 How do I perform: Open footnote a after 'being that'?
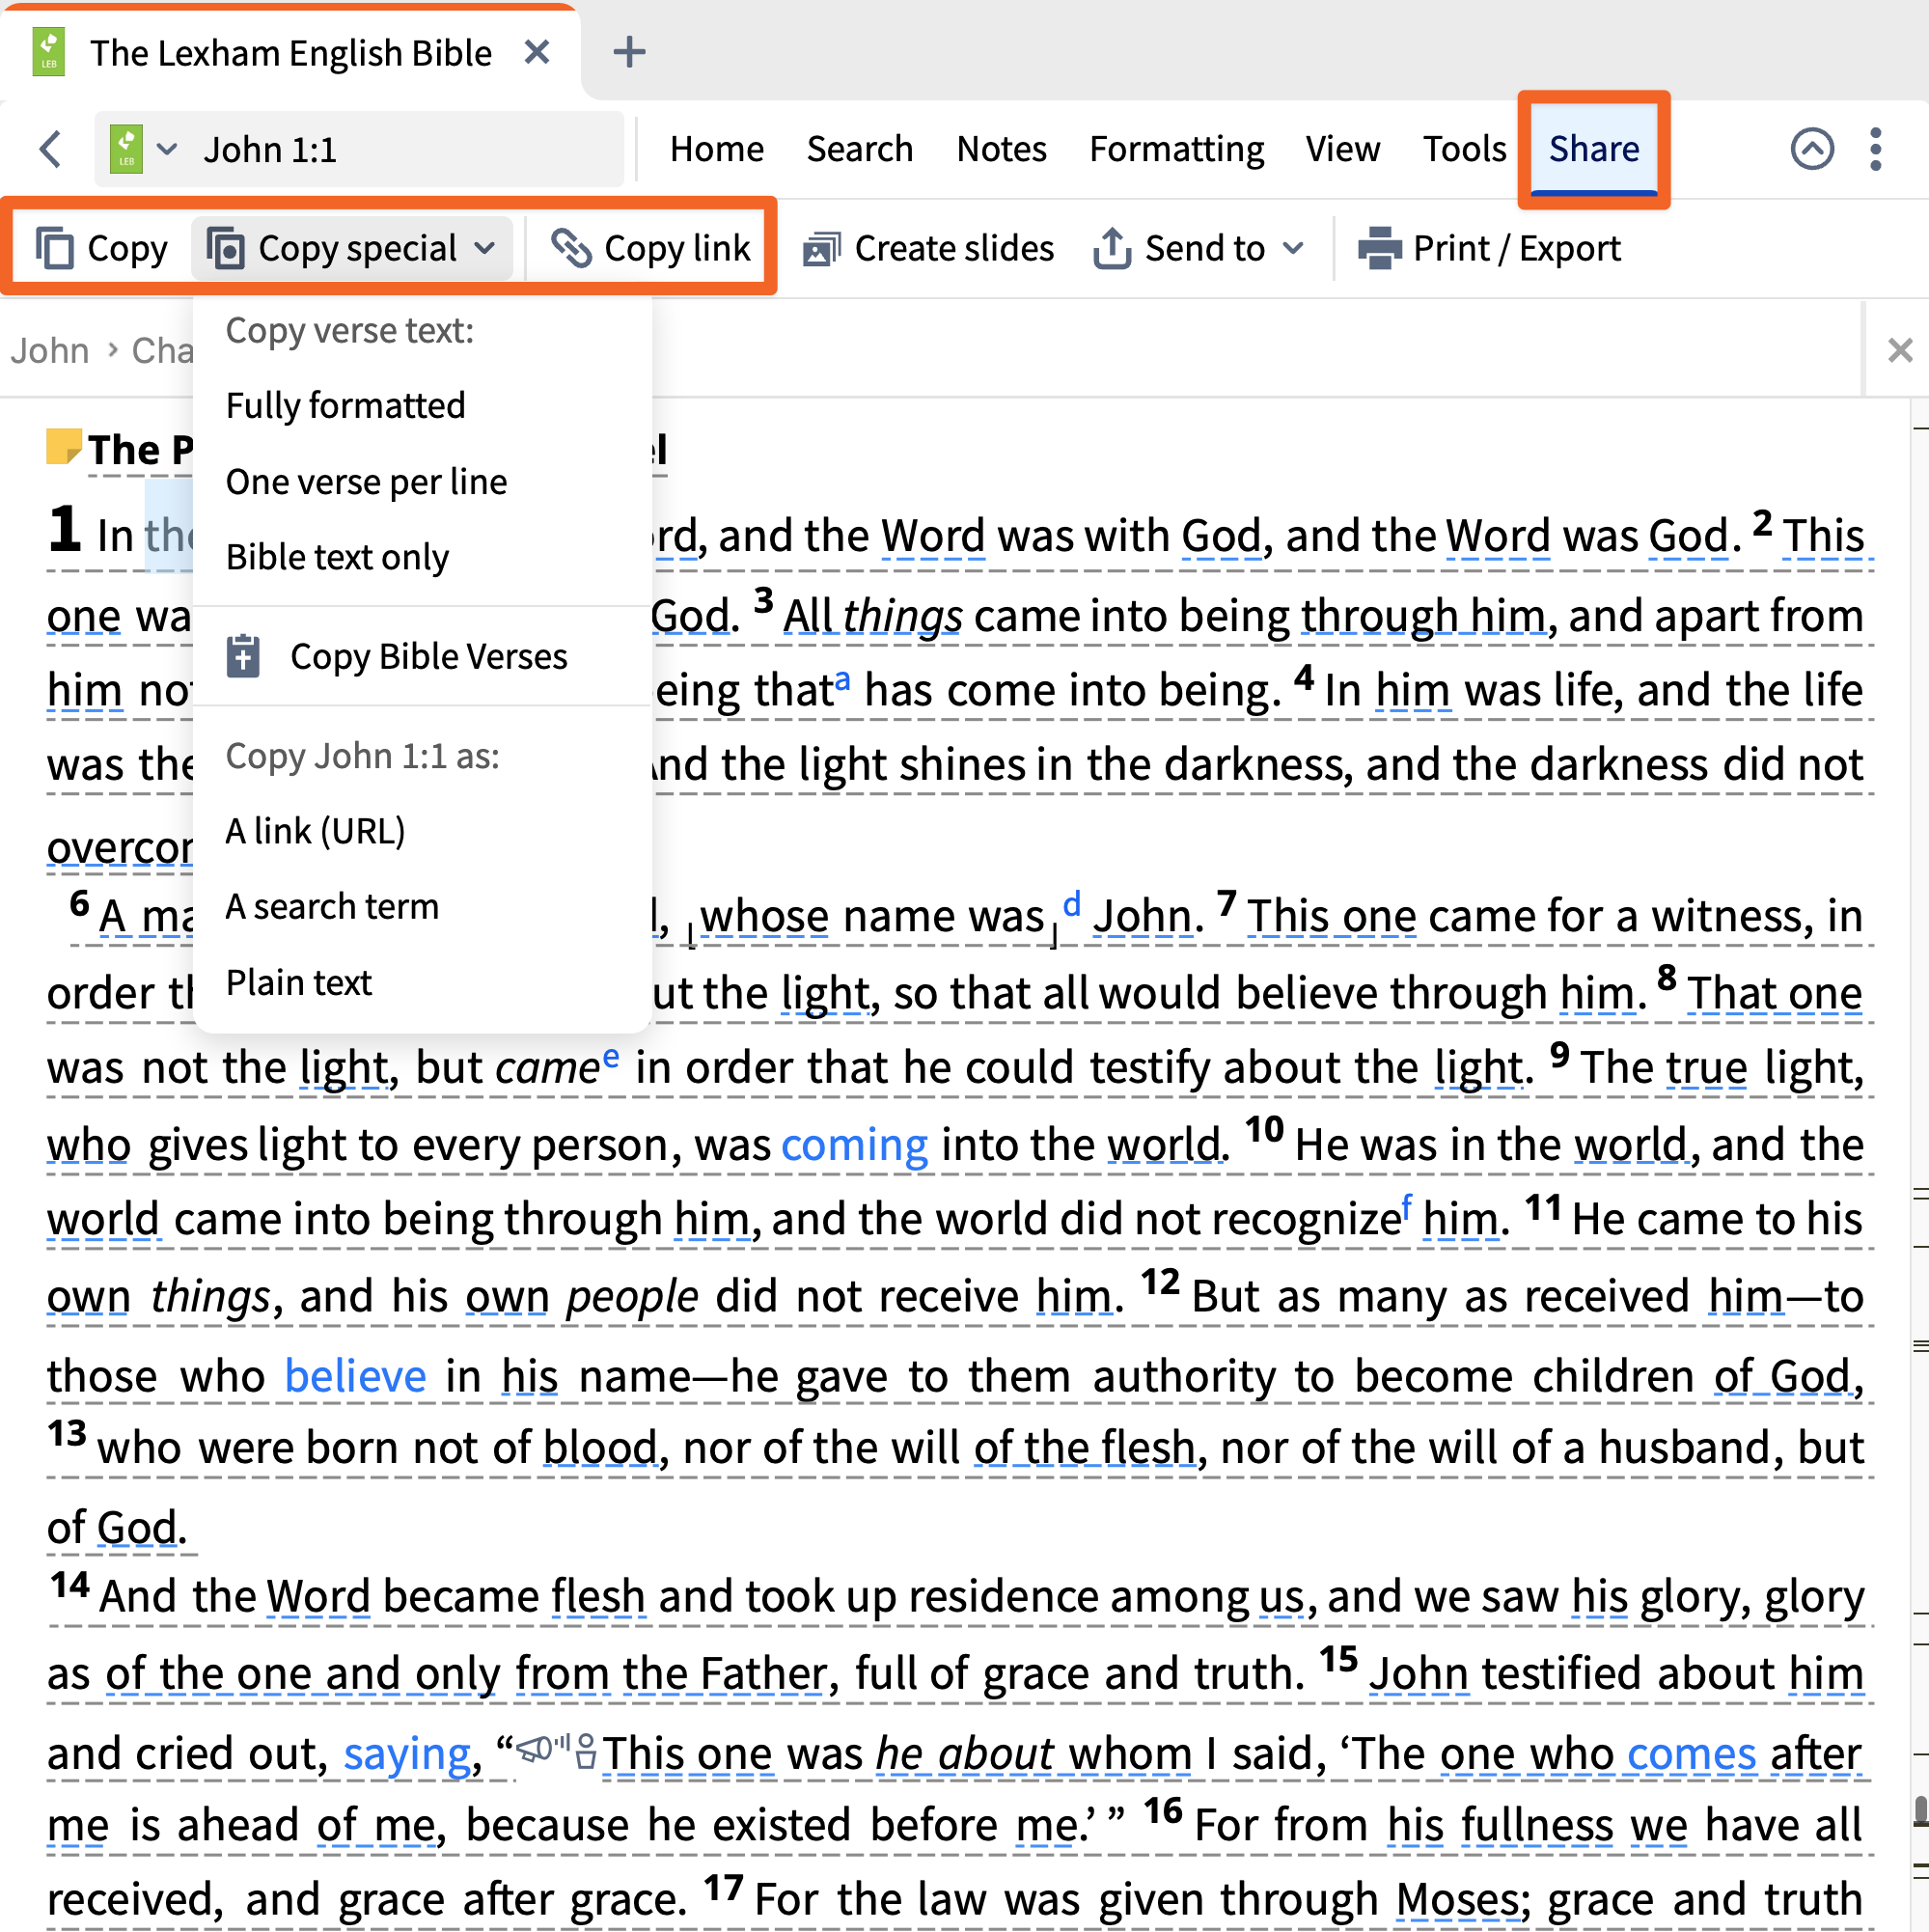tap(842, 680)
